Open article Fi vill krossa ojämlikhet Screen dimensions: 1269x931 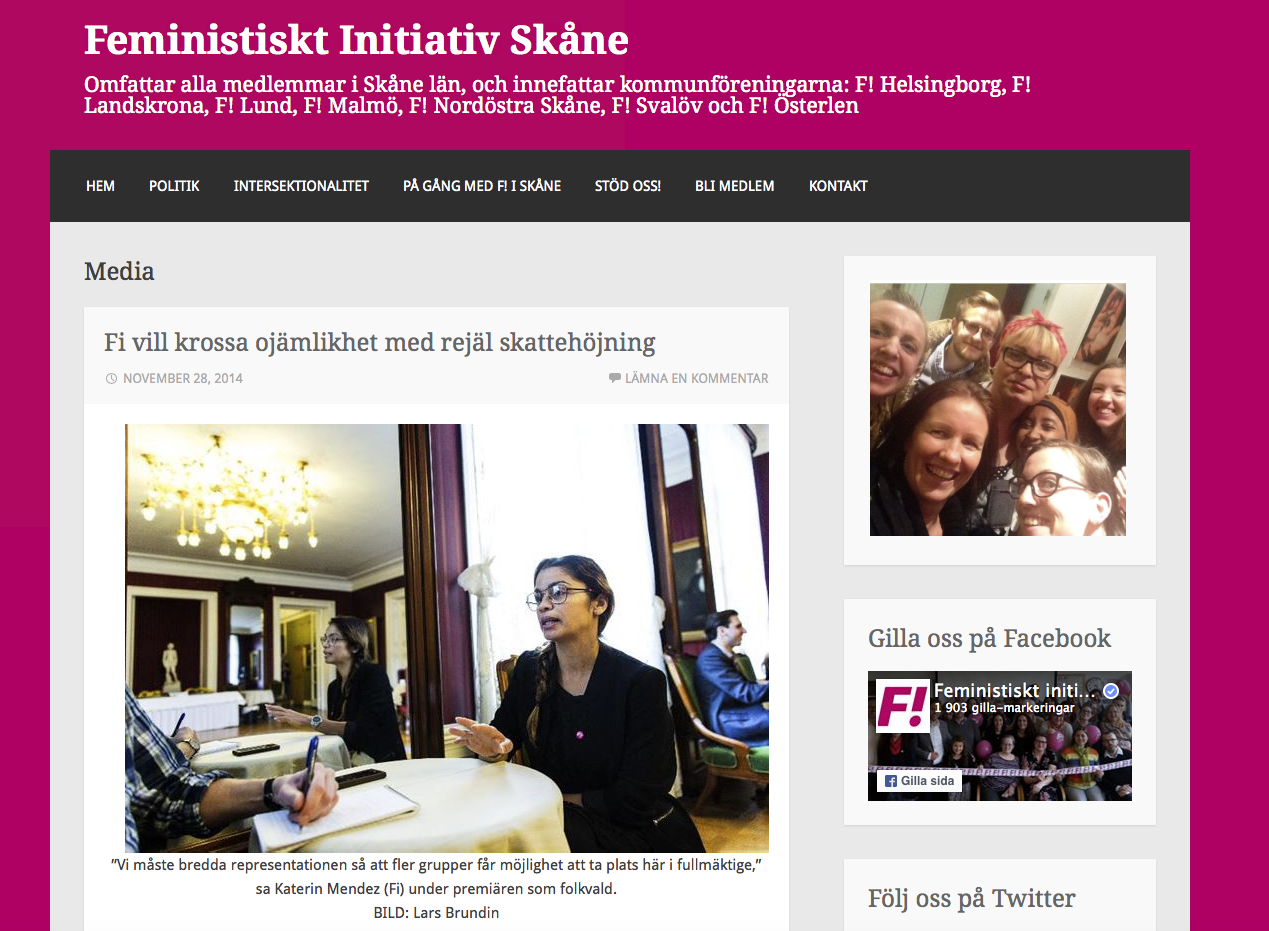[x=380, y=343]
